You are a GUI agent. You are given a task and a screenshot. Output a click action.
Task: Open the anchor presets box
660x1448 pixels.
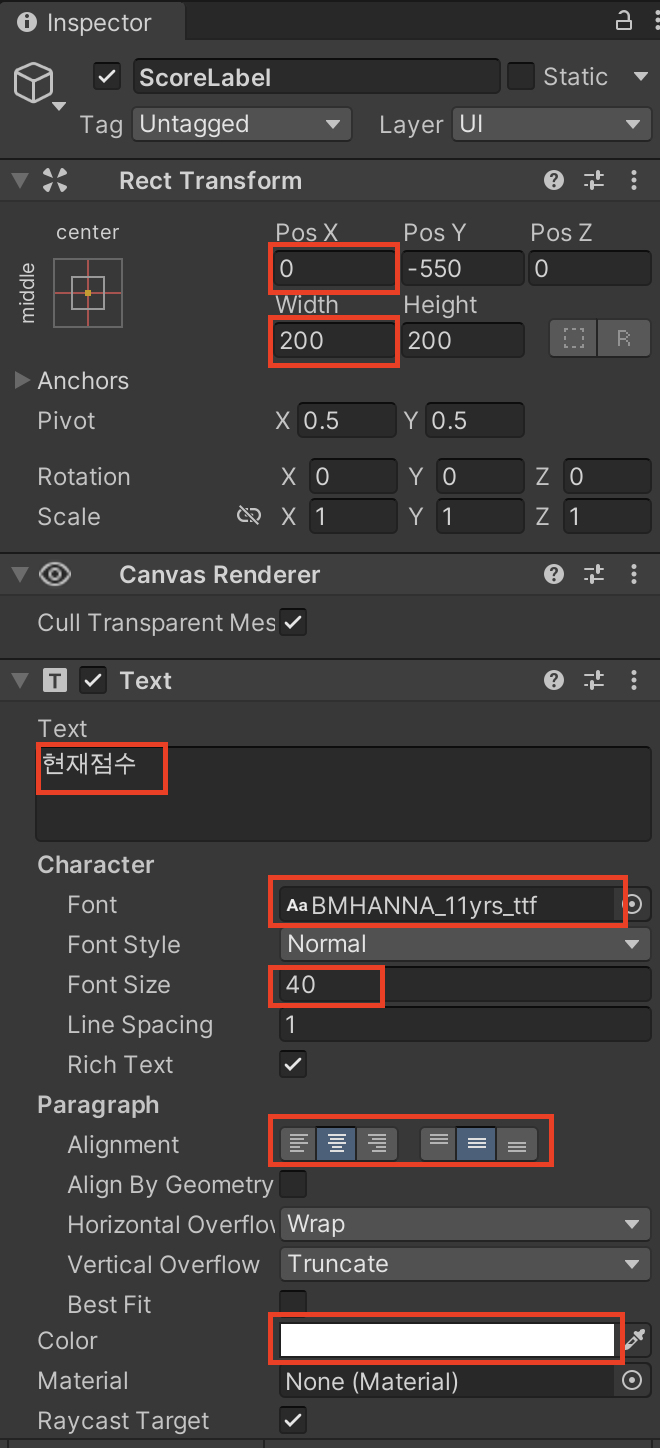(88, 292)
